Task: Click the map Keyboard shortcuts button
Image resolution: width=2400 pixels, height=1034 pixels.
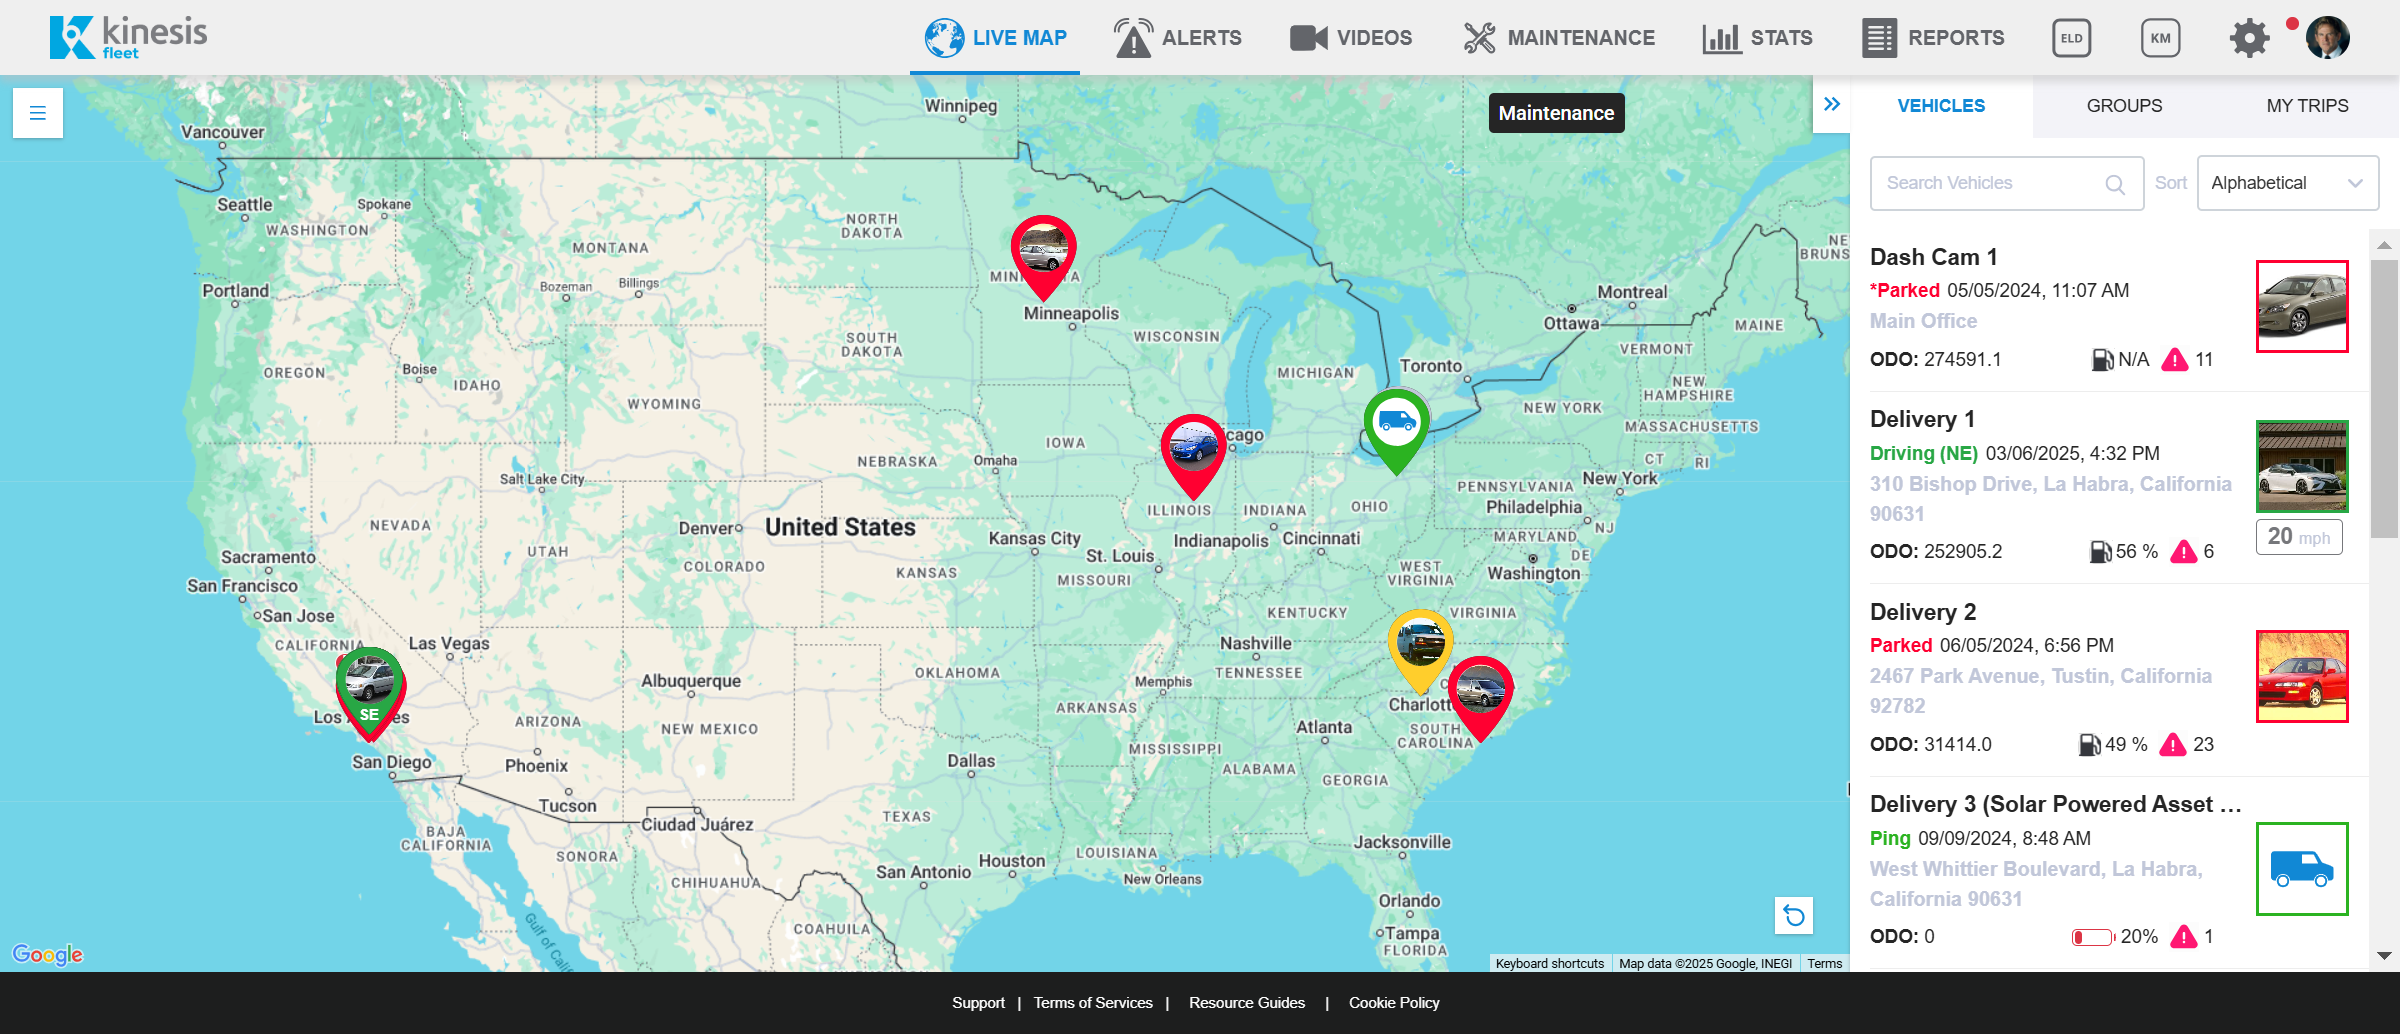Action: click(1549, 964)
